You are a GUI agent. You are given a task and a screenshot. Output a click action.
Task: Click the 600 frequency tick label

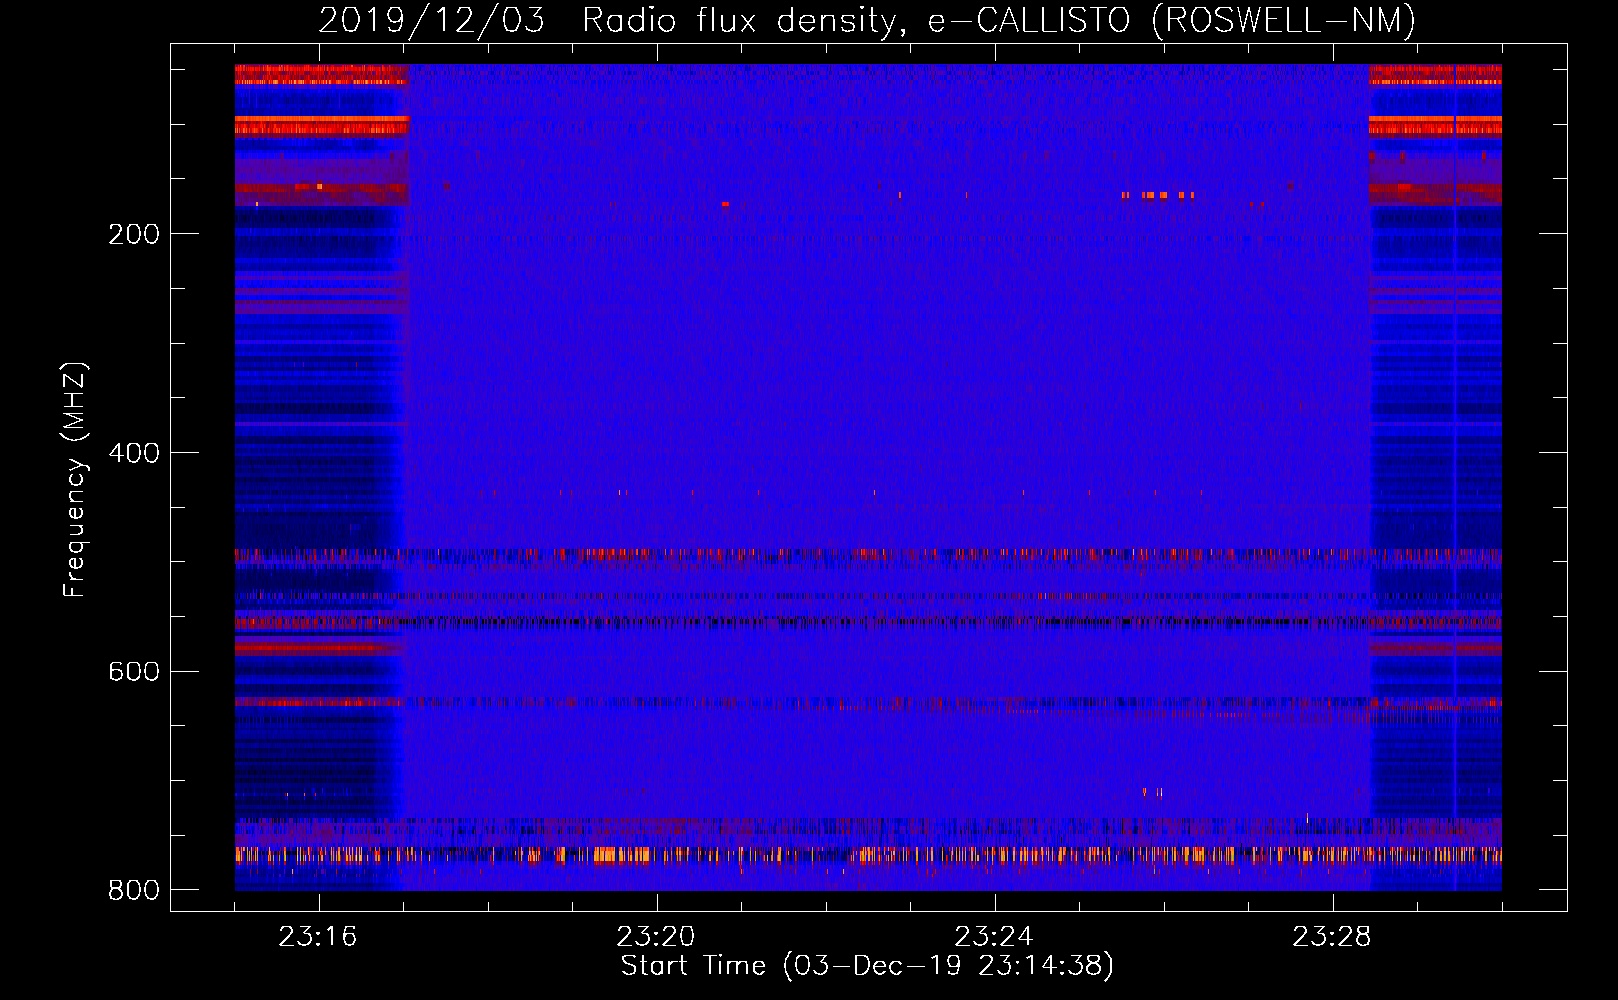pyautogui.click(x=134, y=671)
